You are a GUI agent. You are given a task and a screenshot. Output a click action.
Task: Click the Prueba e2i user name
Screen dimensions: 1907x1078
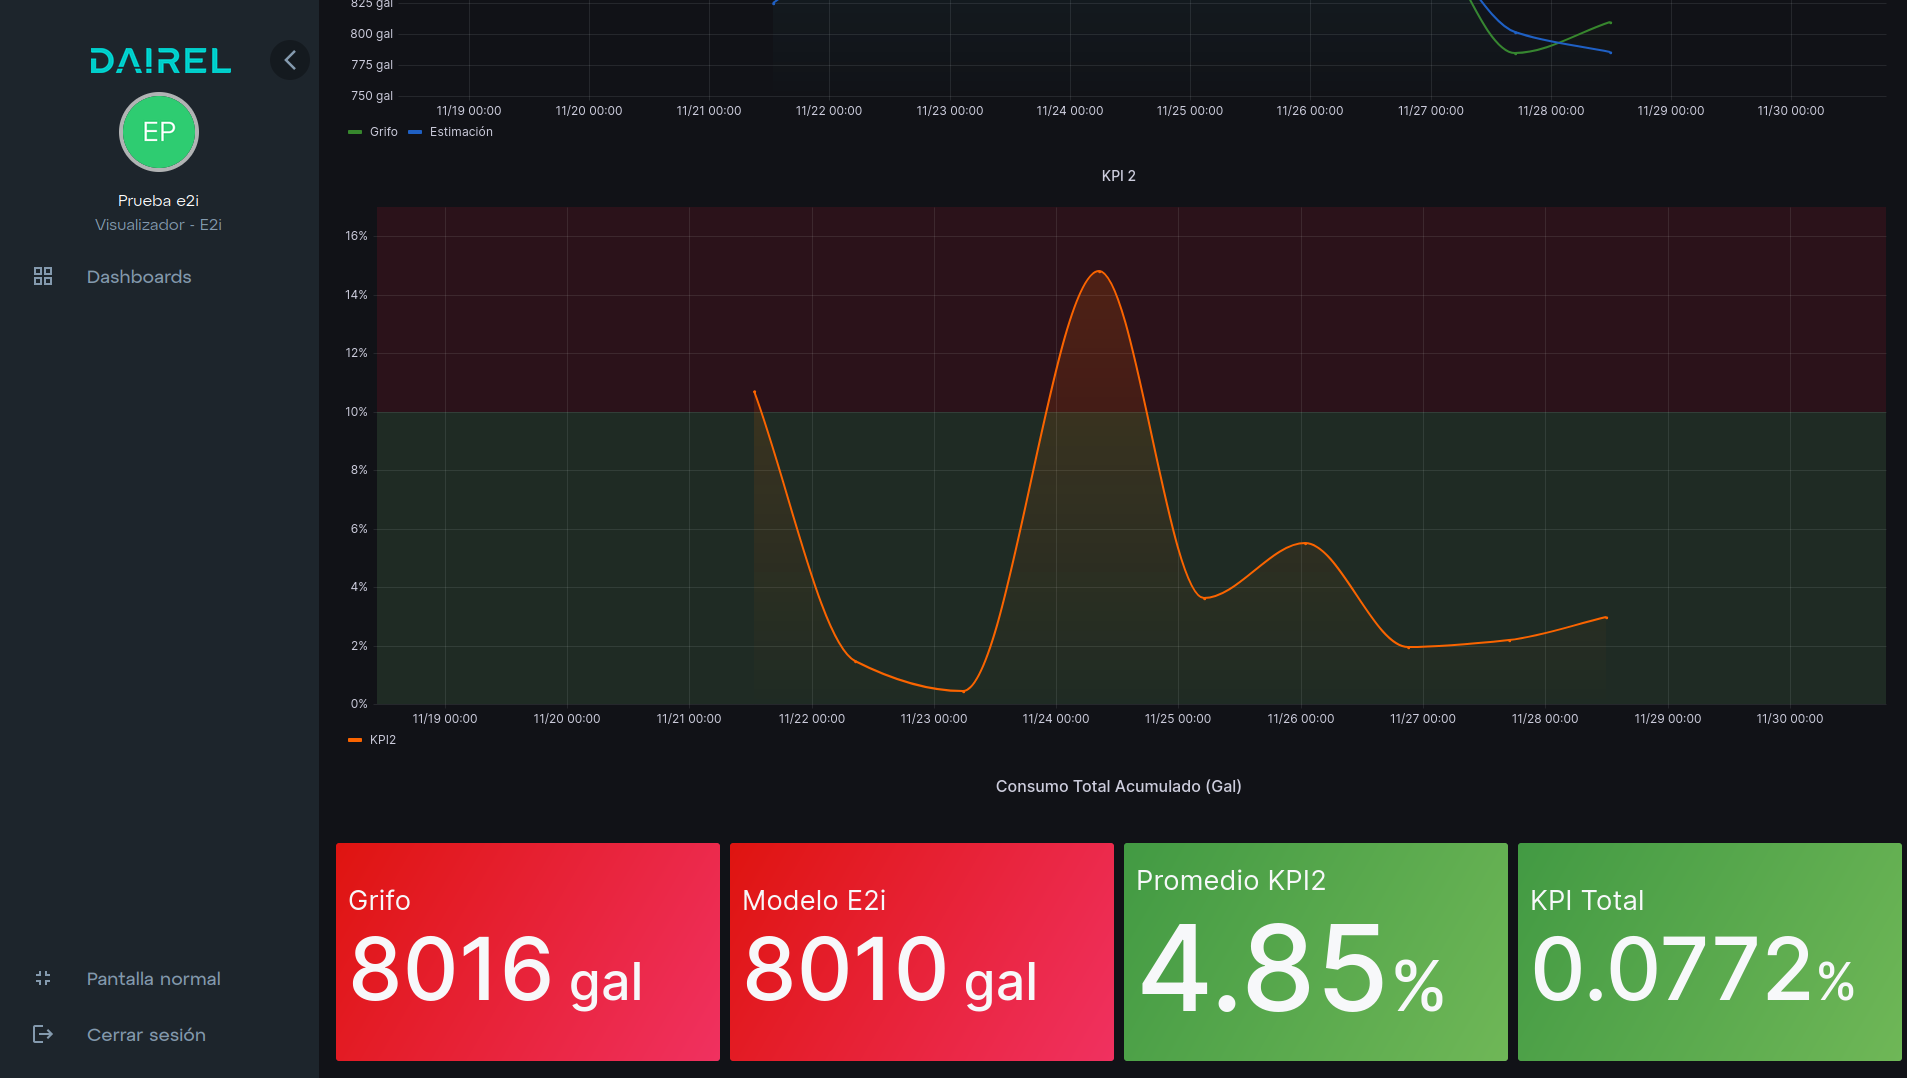pos(159,201)
